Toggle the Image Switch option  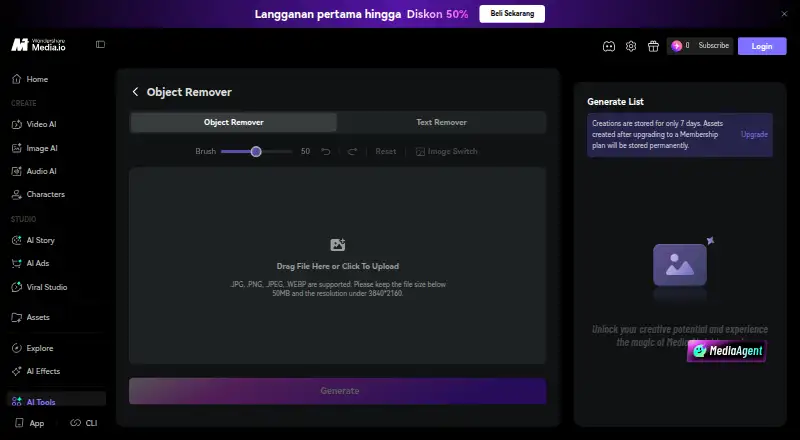[446, 152]
